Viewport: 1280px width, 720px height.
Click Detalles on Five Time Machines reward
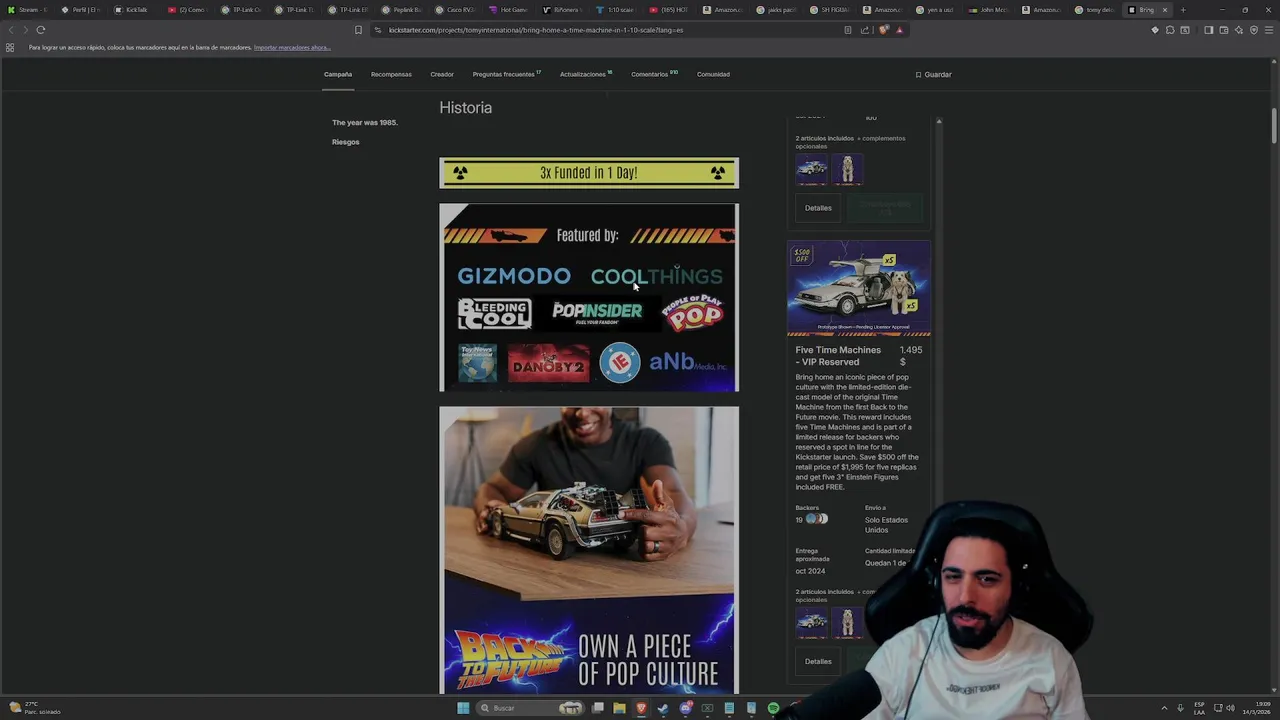click(x=818, y=661)
